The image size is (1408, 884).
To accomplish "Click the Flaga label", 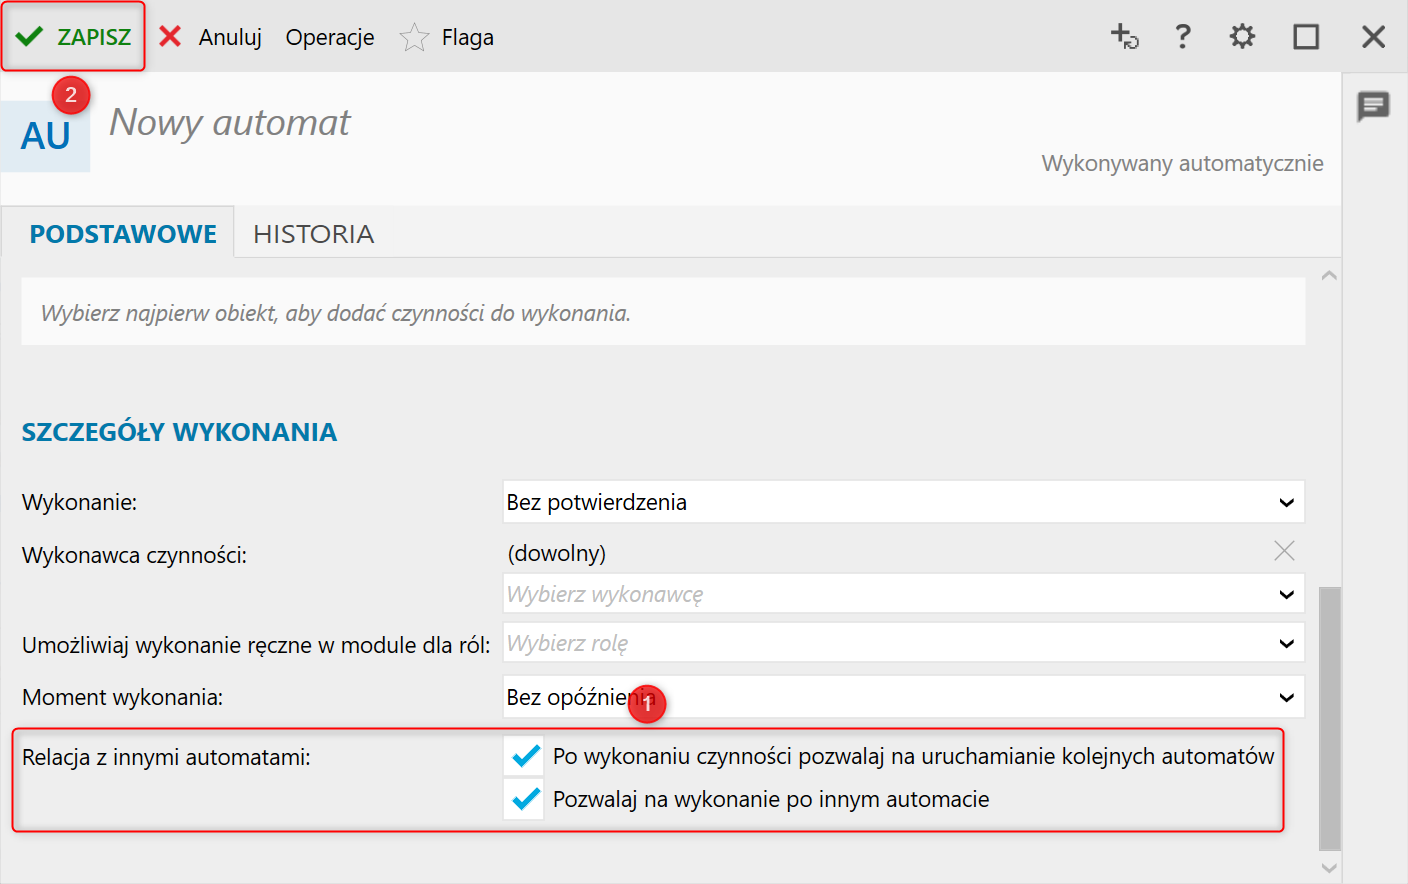I will point(468,37).
